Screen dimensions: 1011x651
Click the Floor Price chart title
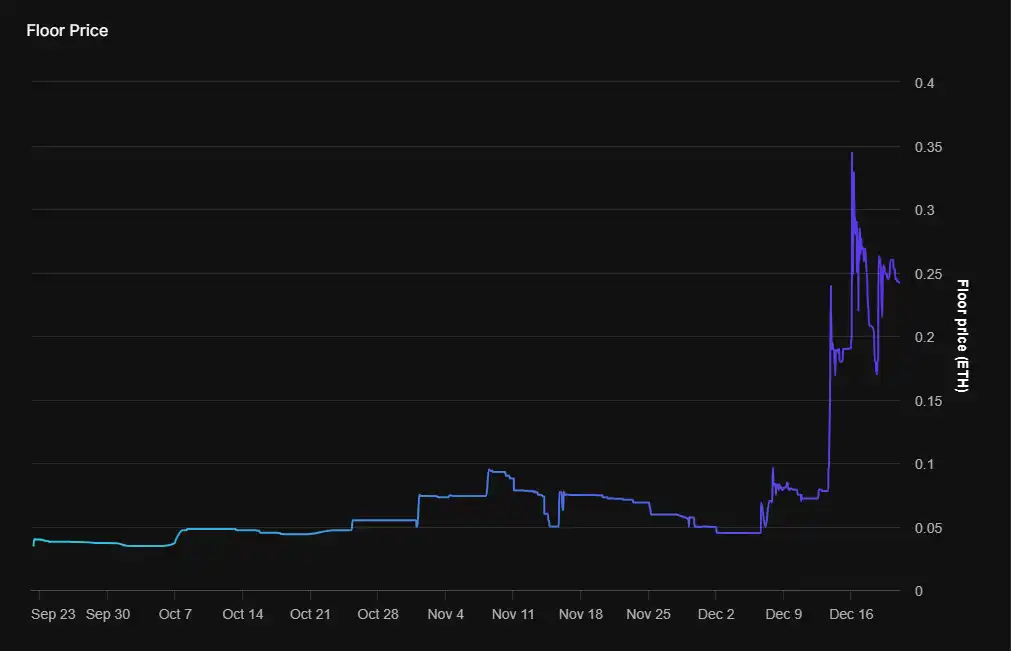pos(67,31)
